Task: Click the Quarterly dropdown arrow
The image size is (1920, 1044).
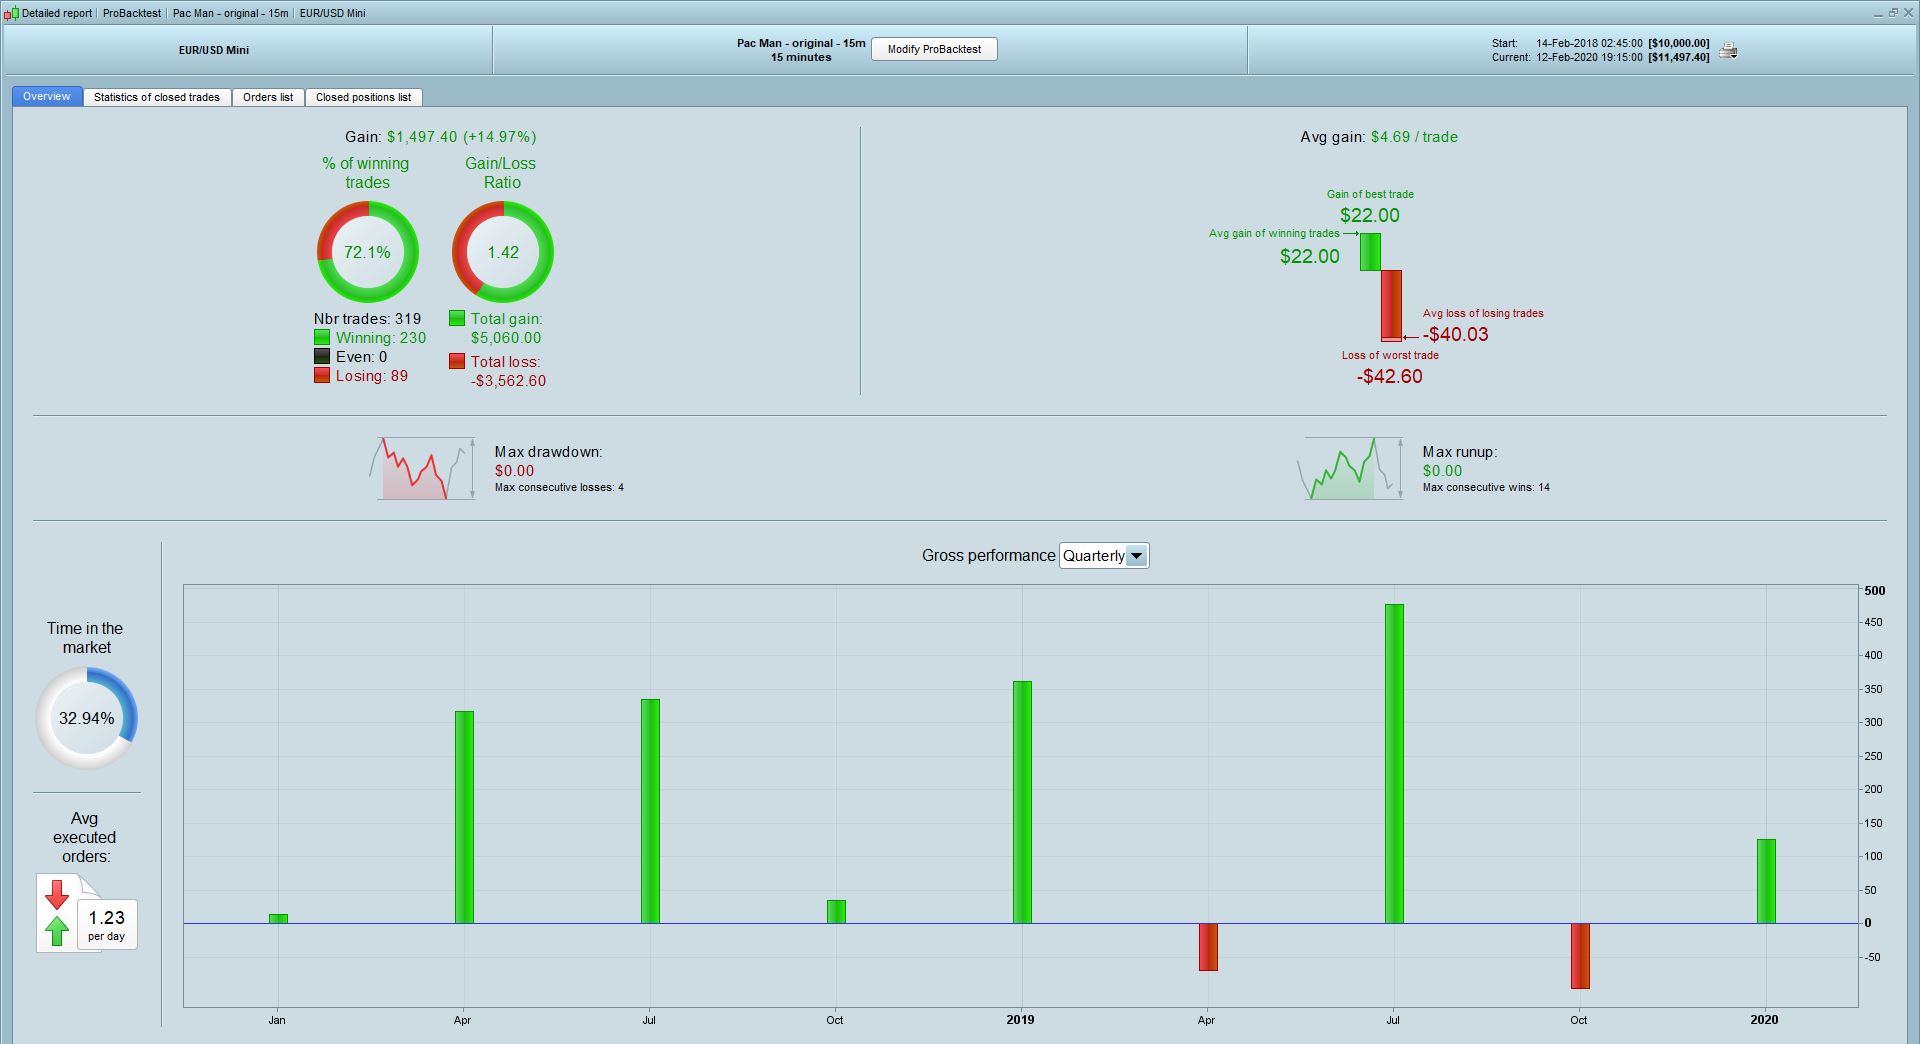Action: [x=1137, y=556]
